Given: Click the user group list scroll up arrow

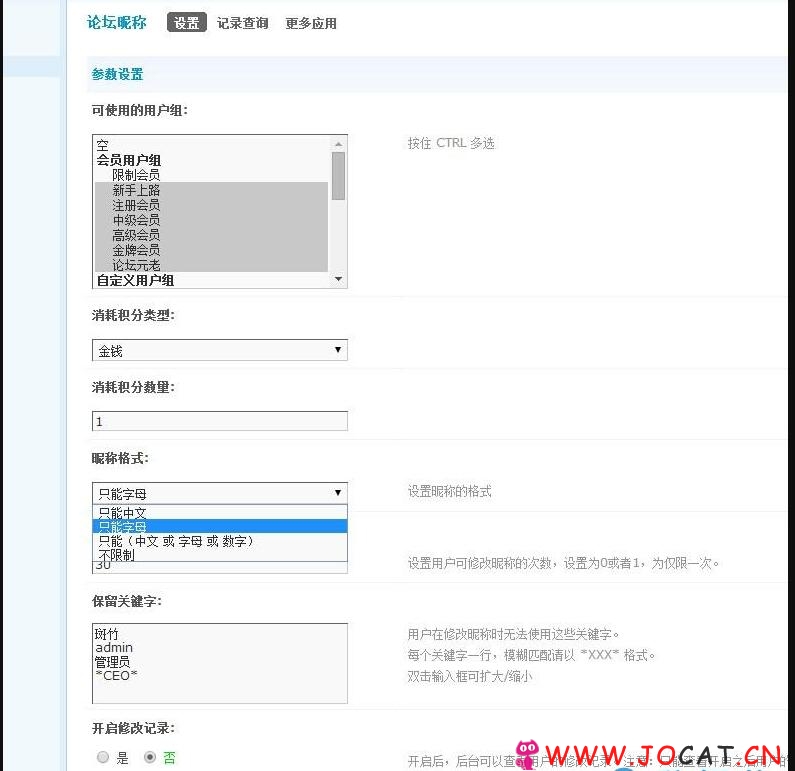Looking at the screenshot, I should point(338,144).
